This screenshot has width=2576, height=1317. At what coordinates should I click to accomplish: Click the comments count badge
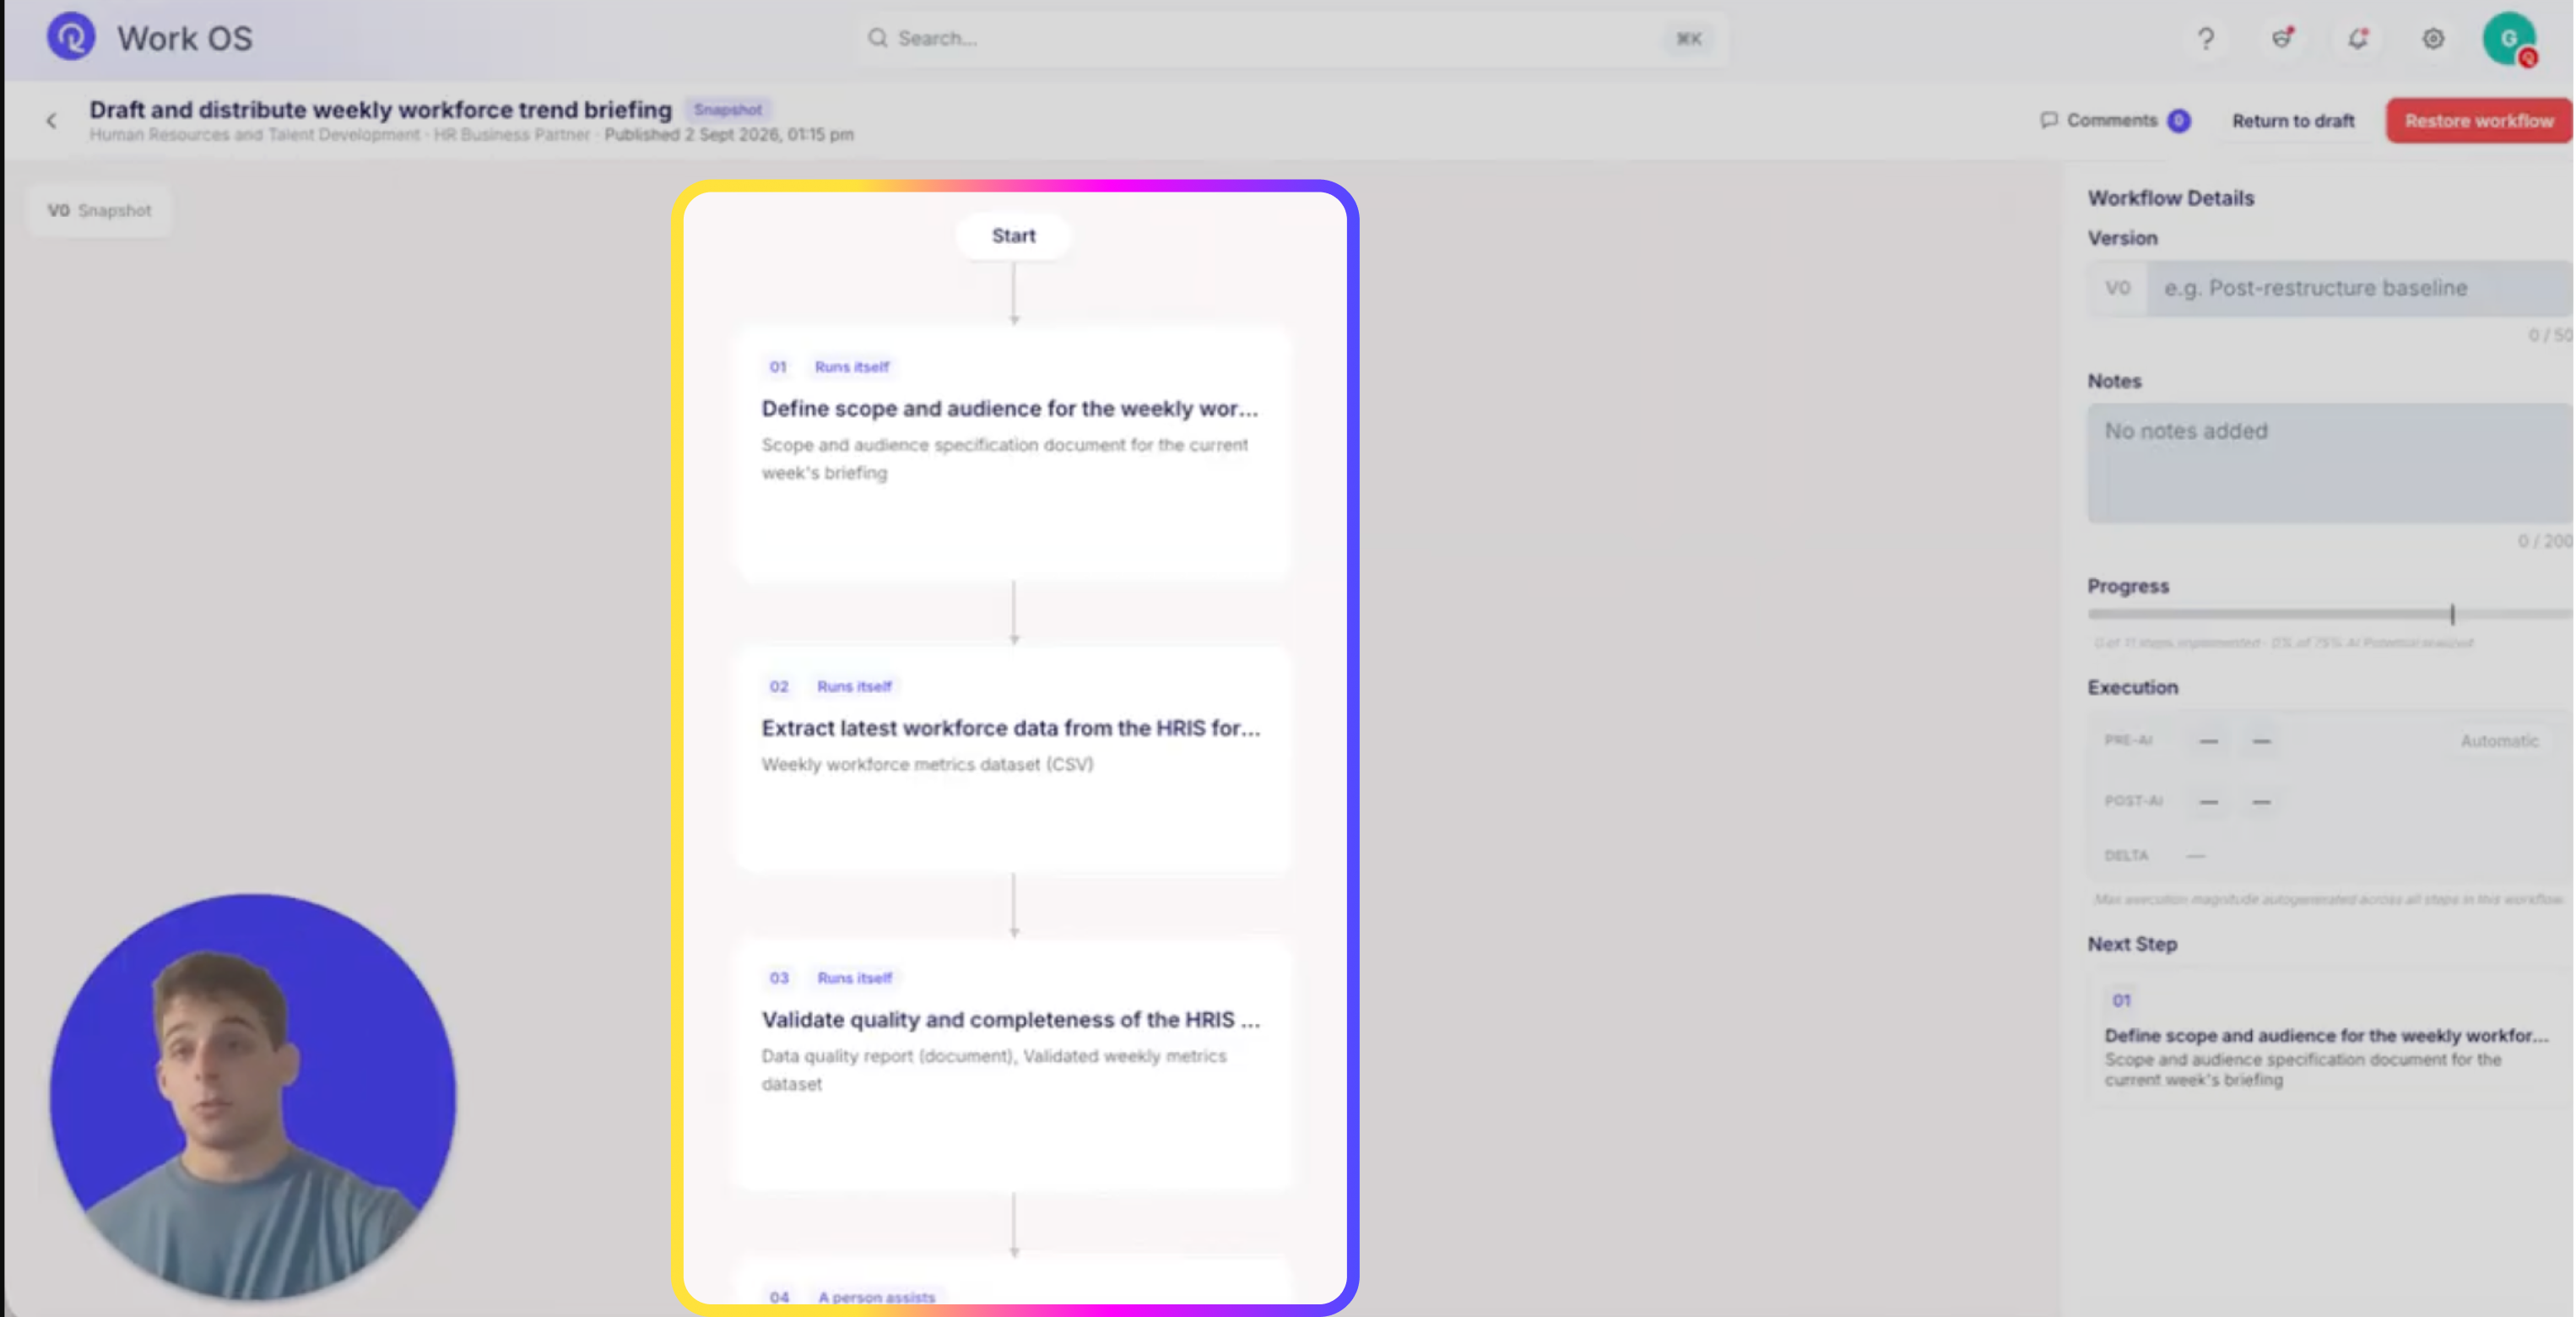[2179, 120]
